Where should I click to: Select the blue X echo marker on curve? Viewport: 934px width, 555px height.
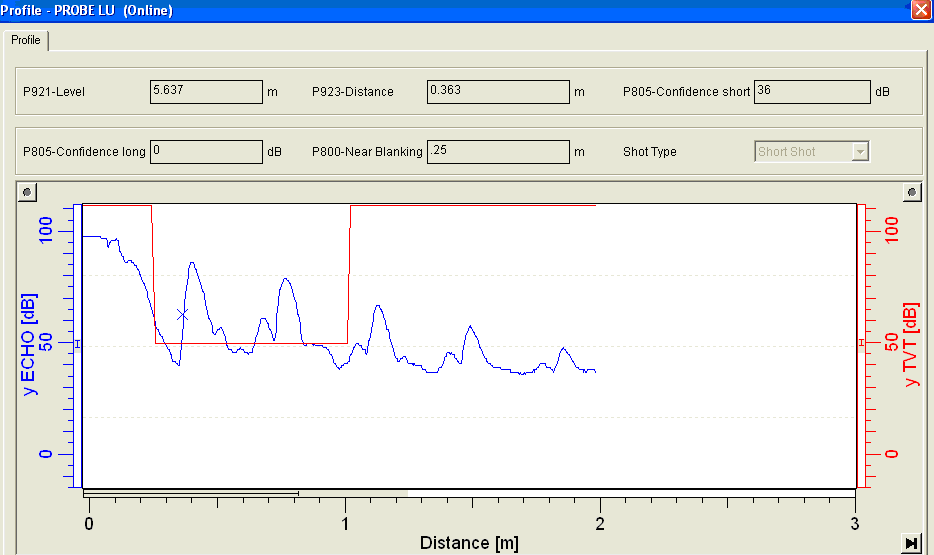coord(182,314)
